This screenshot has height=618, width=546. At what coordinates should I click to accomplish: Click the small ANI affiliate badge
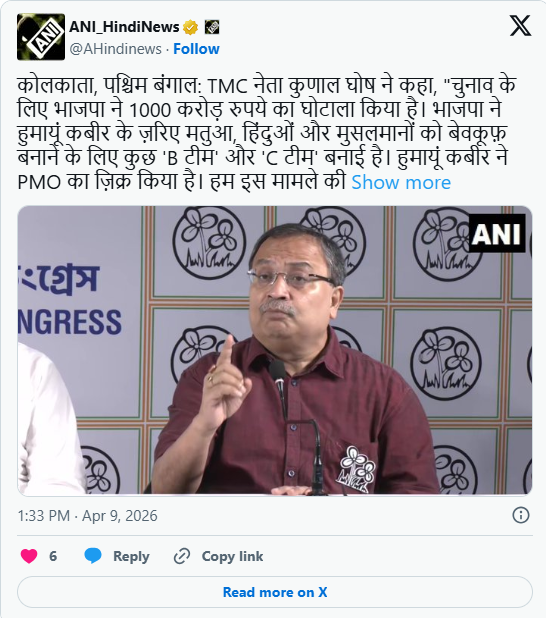212,28
